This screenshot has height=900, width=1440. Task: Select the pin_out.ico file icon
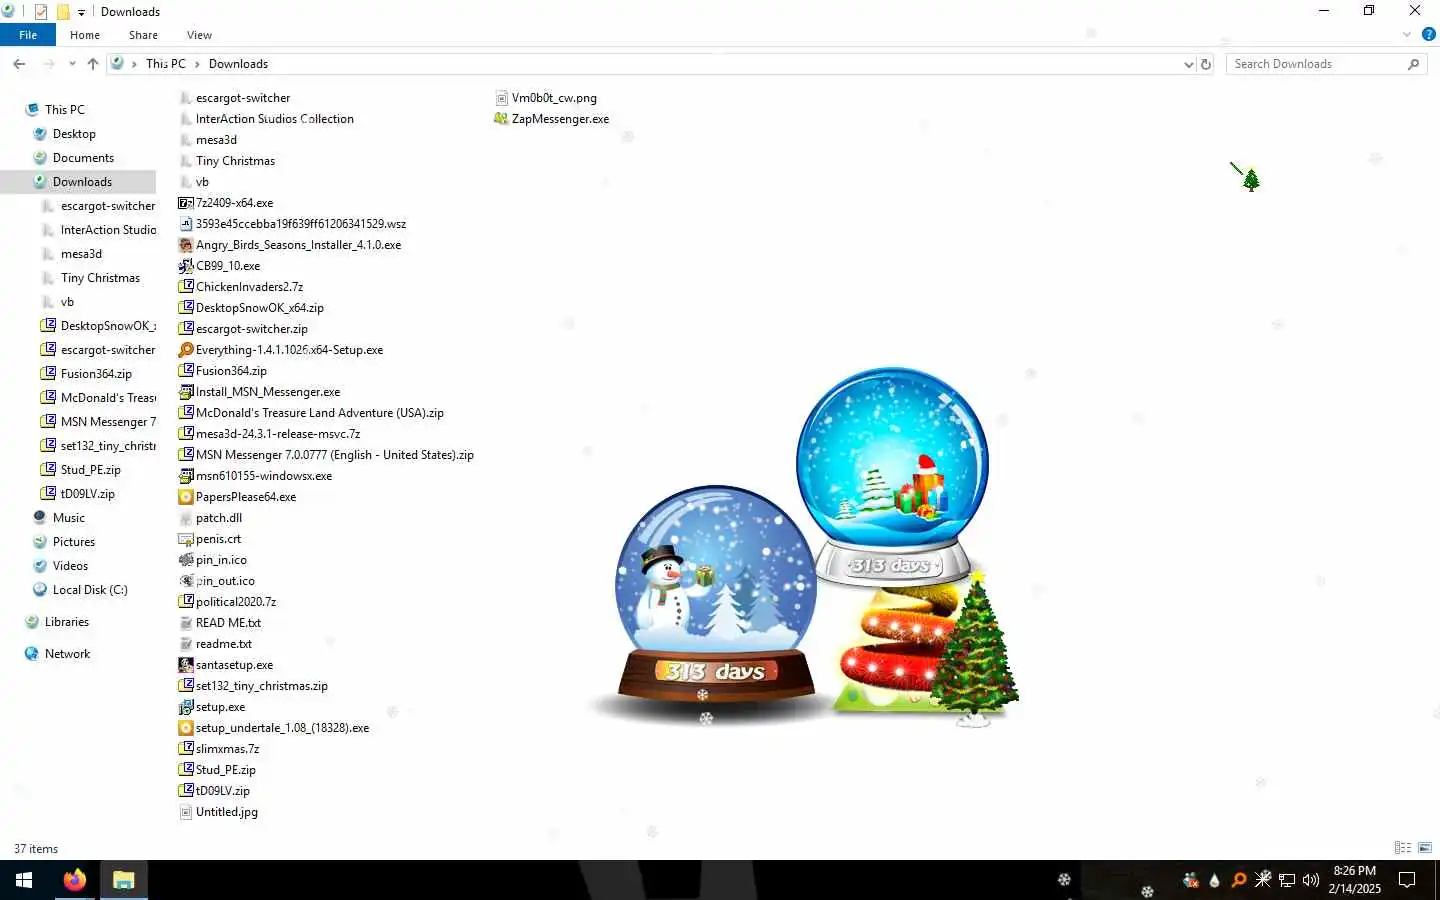tap(185, 581)
